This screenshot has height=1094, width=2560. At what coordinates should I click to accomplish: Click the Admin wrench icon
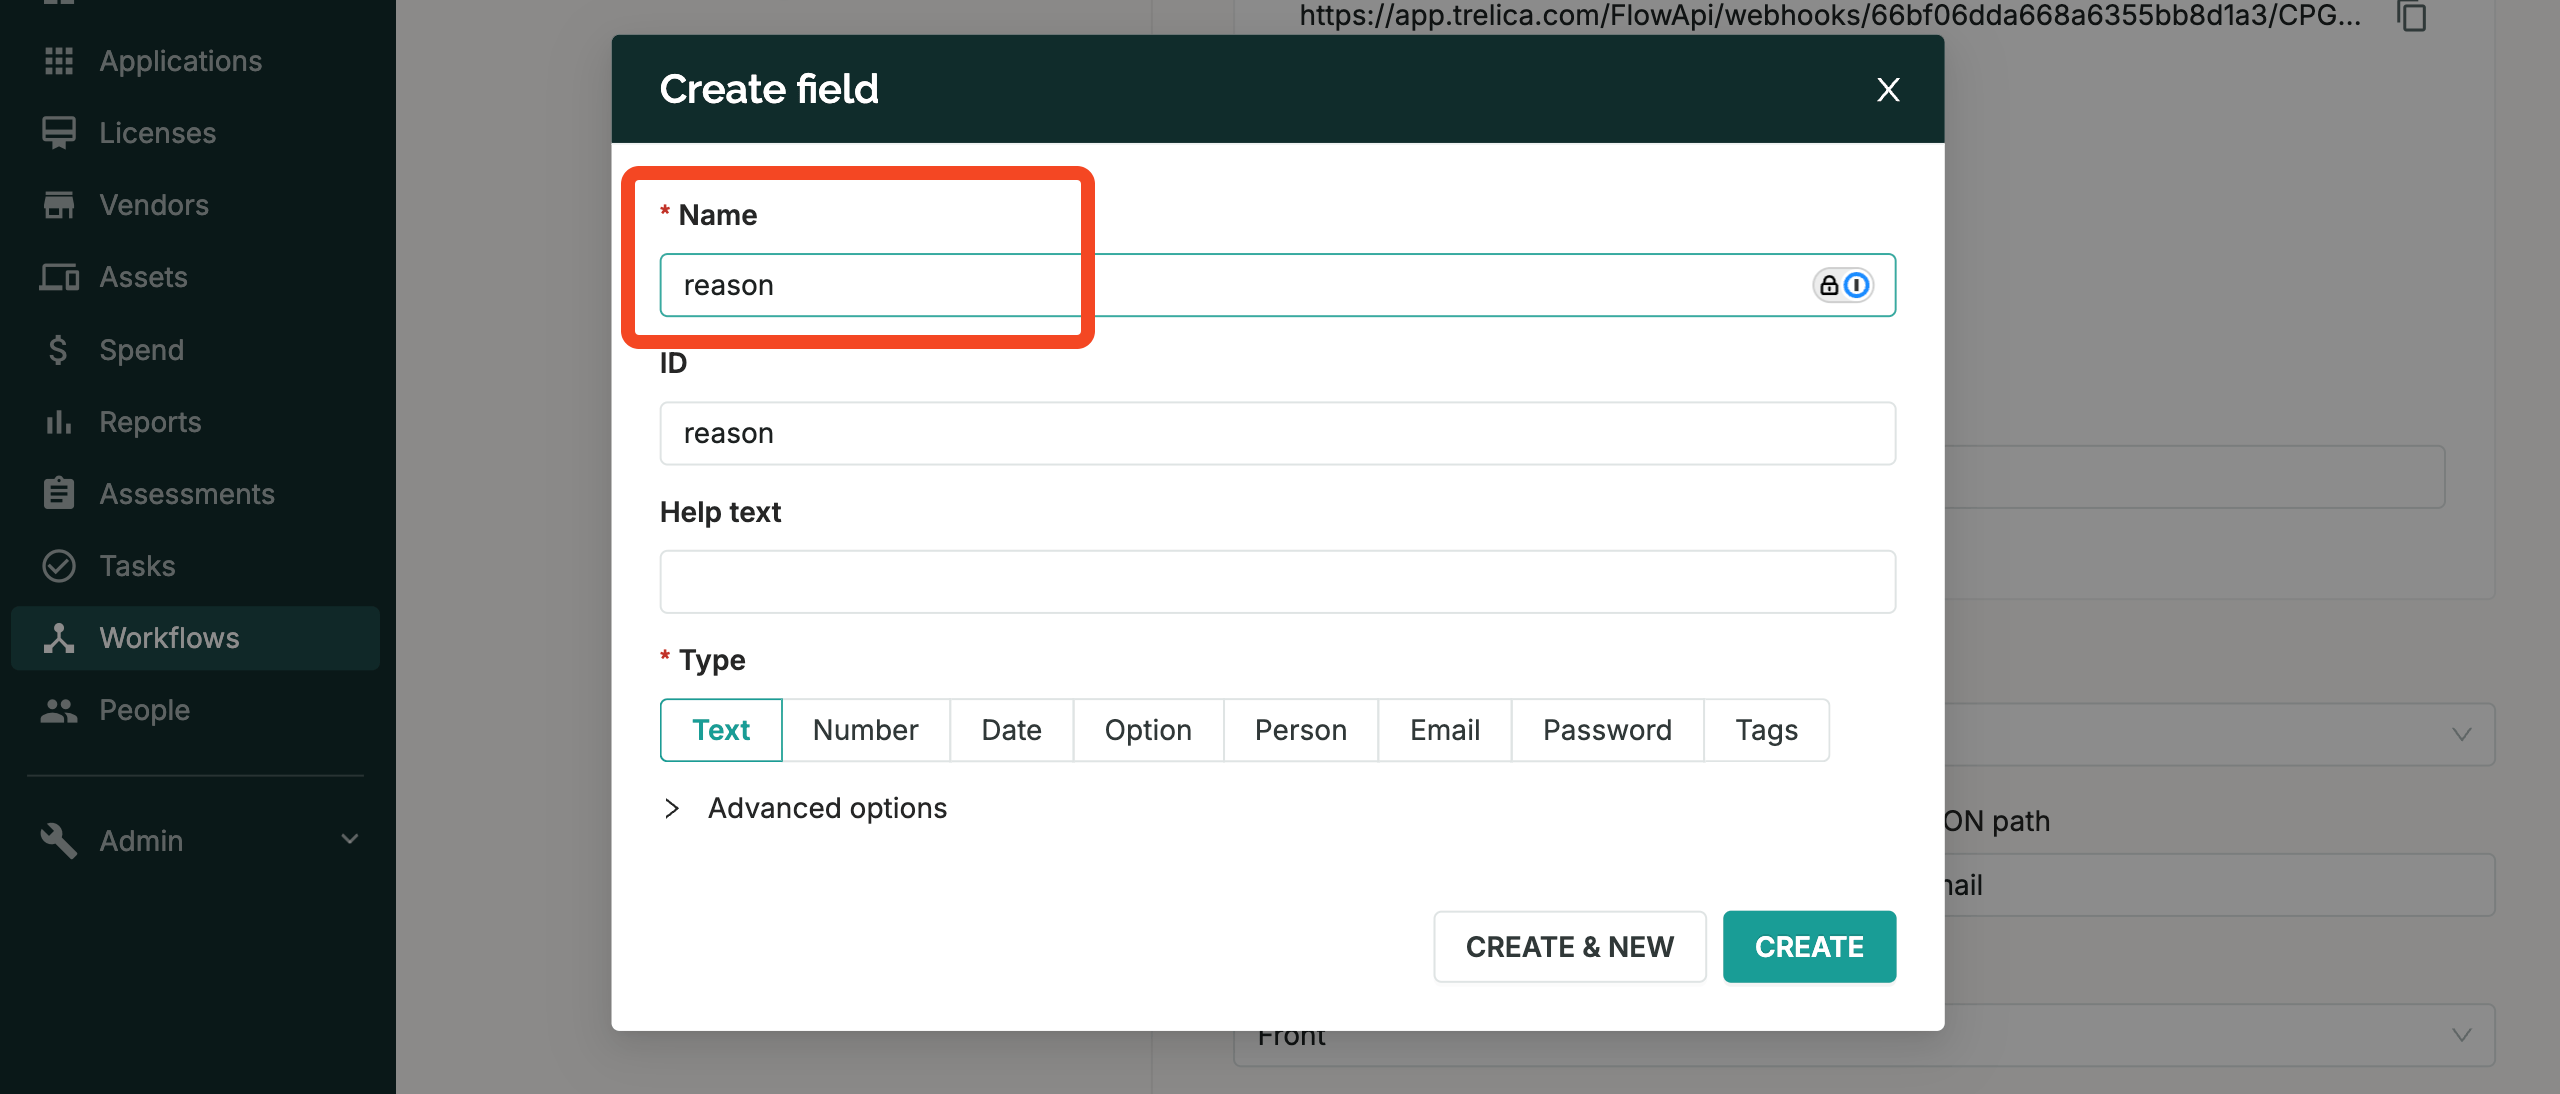click(x=59, y=841)
